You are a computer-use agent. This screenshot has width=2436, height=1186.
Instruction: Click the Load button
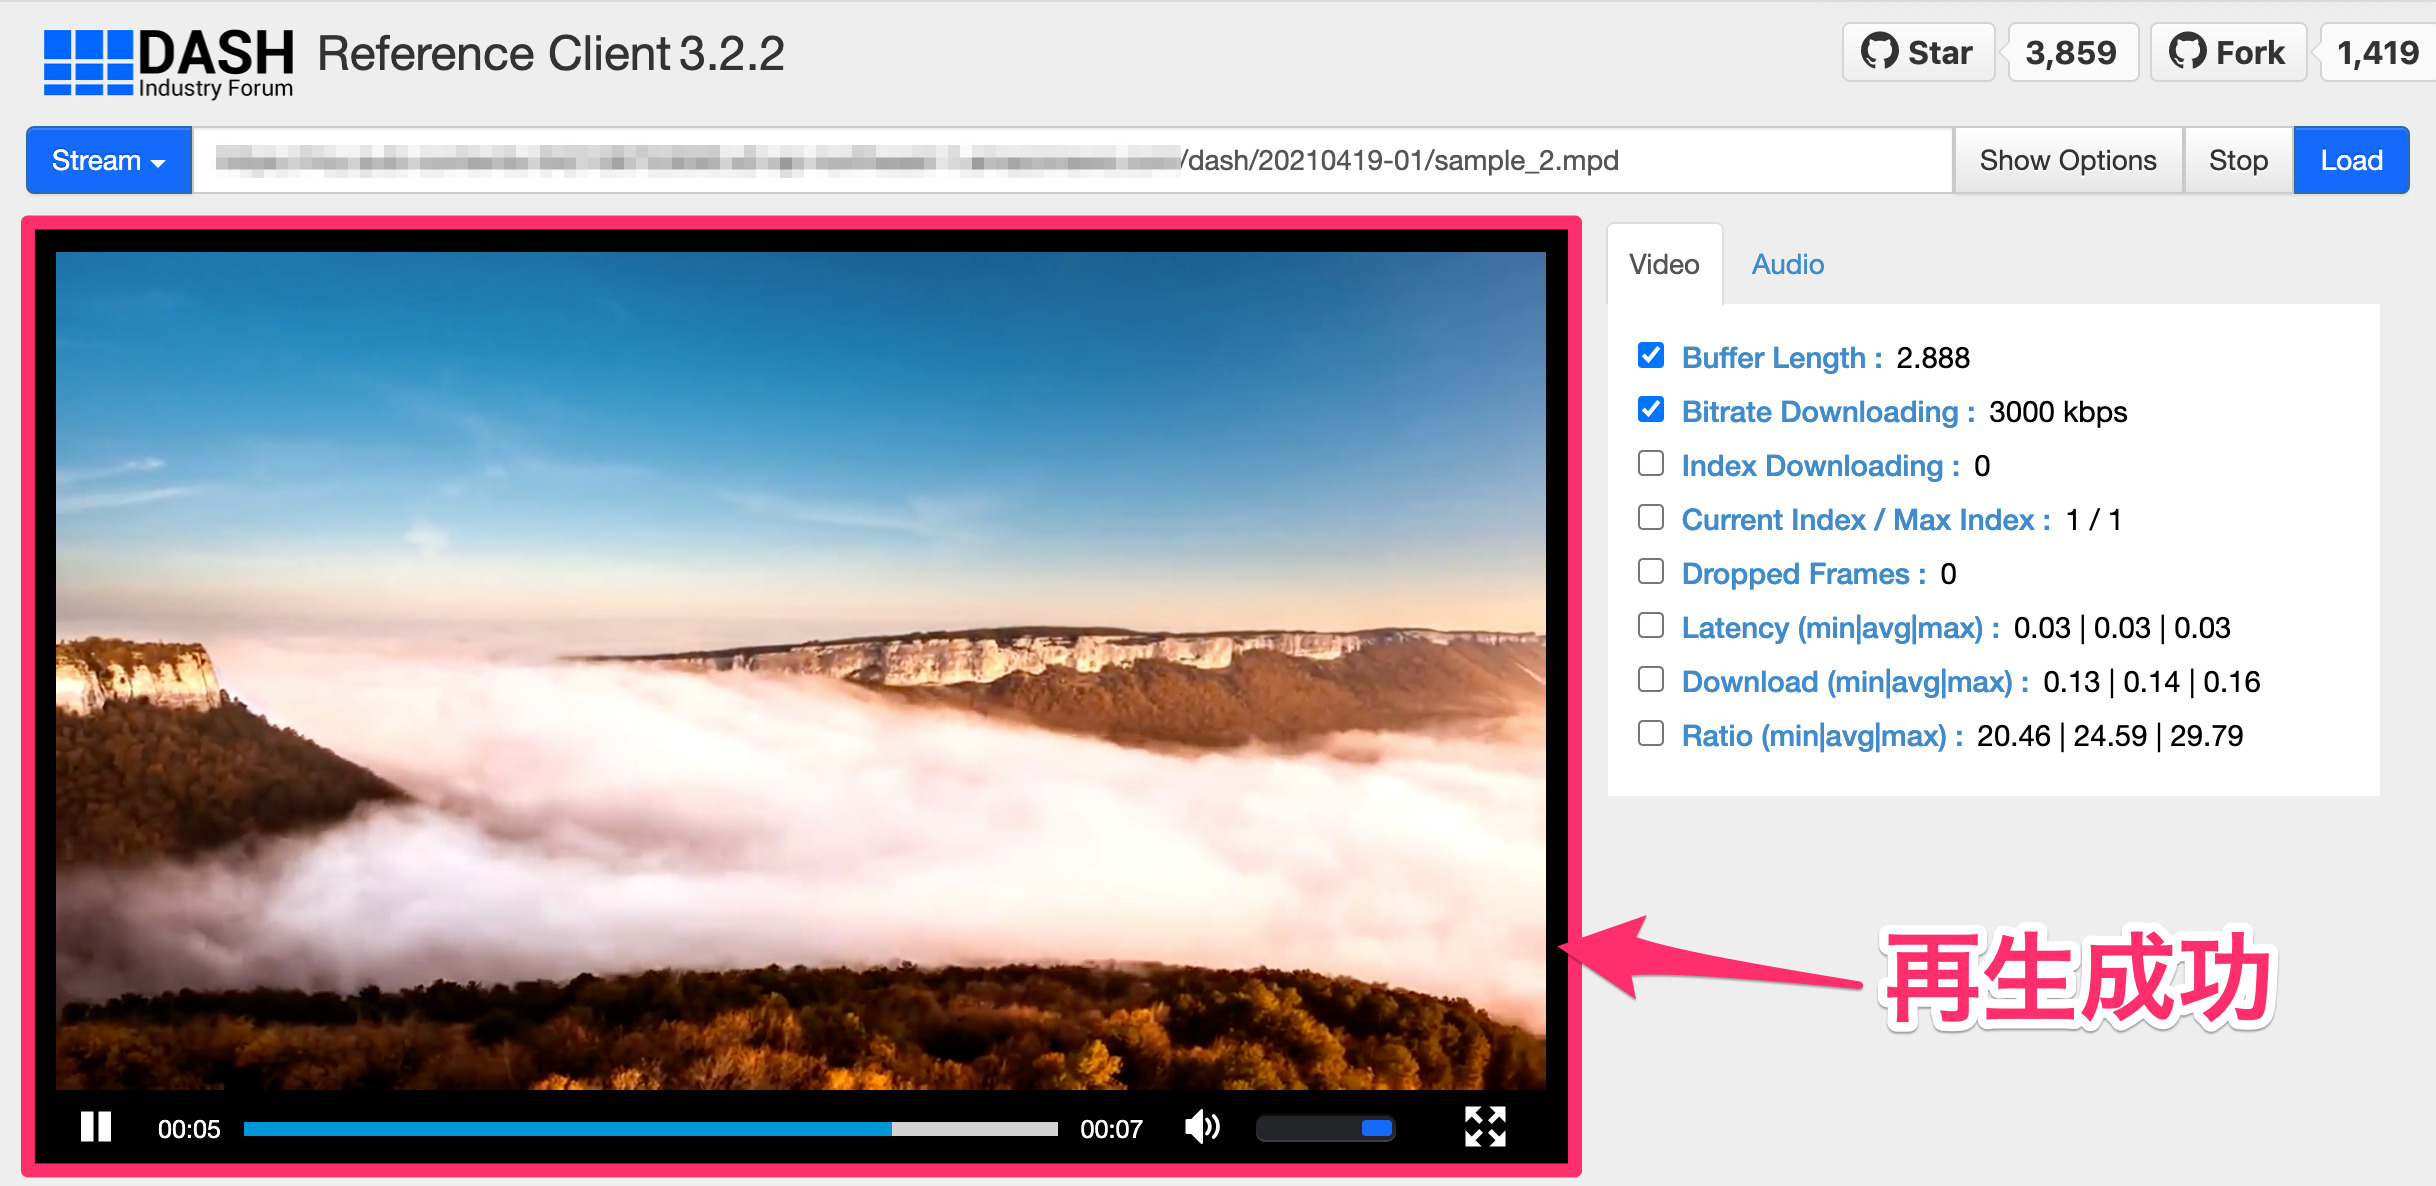tap(2350, 159)
